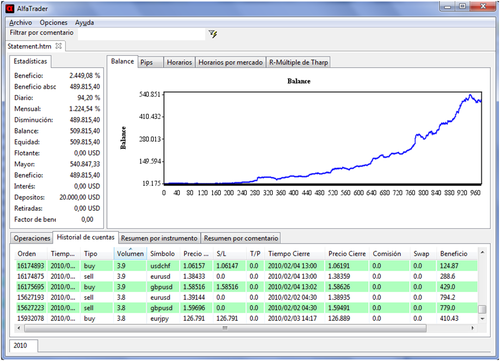This screenshot has height=361, width=500.
Task: Select order row 16175695
Action: coord(246,287)
